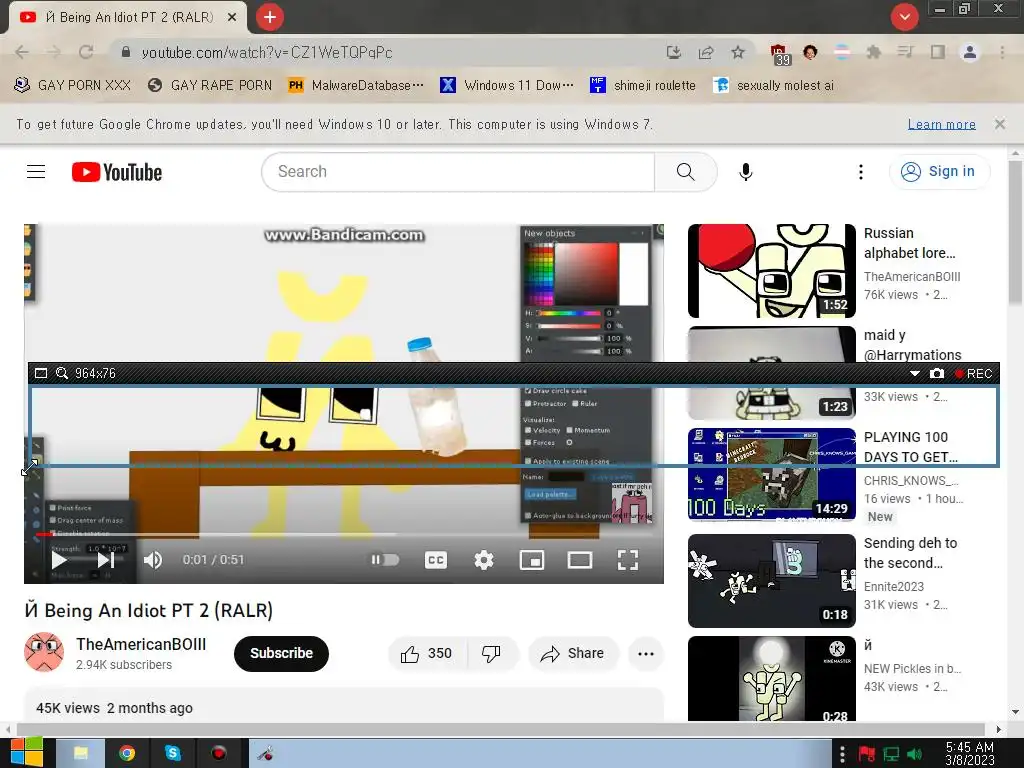
Task: Dismiss the Chrome update notification bar
Action: [999, 123]
